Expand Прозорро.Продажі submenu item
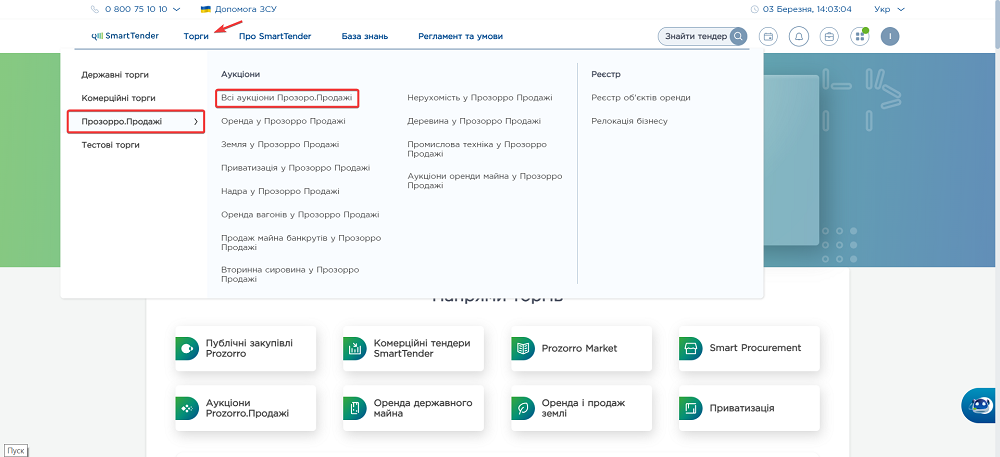Viewport: 1000px width, 457px height. tap(136, 122)
